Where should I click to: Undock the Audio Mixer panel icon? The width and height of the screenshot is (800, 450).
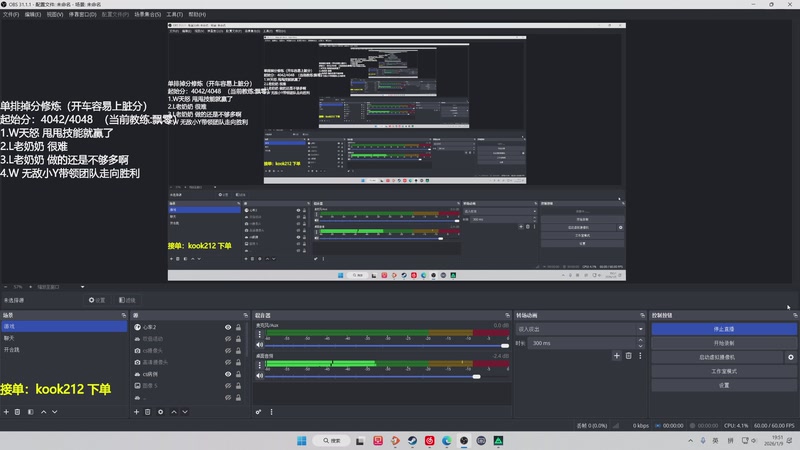click(507, 315)
